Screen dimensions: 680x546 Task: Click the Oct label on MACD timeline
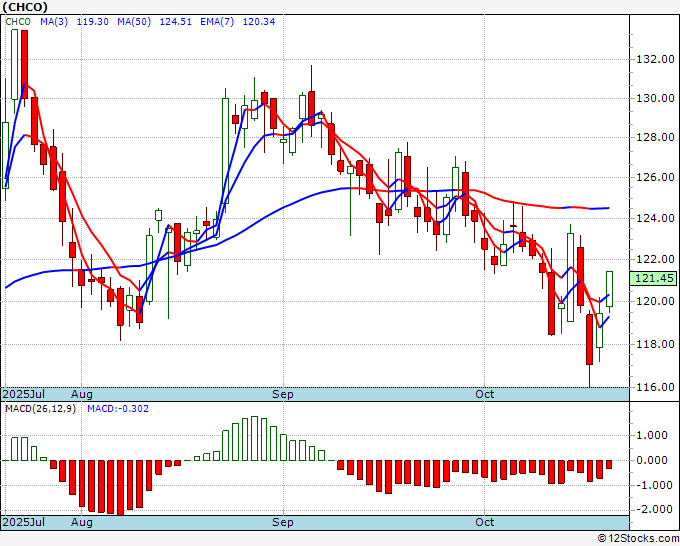tap(484, 522)
